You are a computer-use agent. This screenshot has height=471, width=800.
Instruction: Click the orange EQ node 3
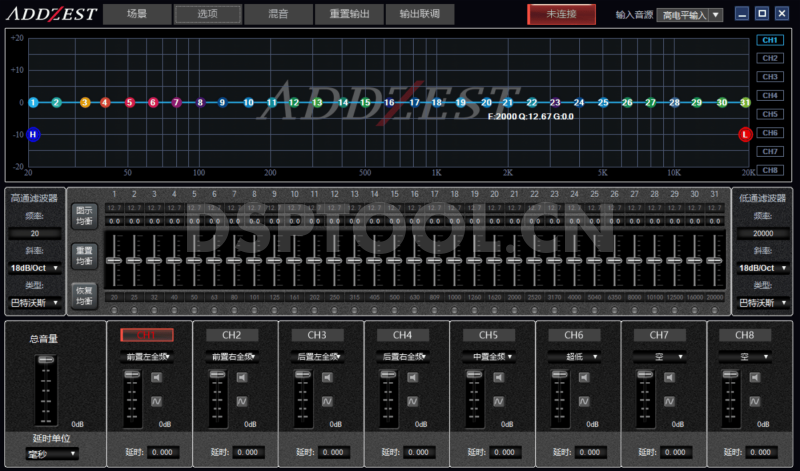point(85,102)
